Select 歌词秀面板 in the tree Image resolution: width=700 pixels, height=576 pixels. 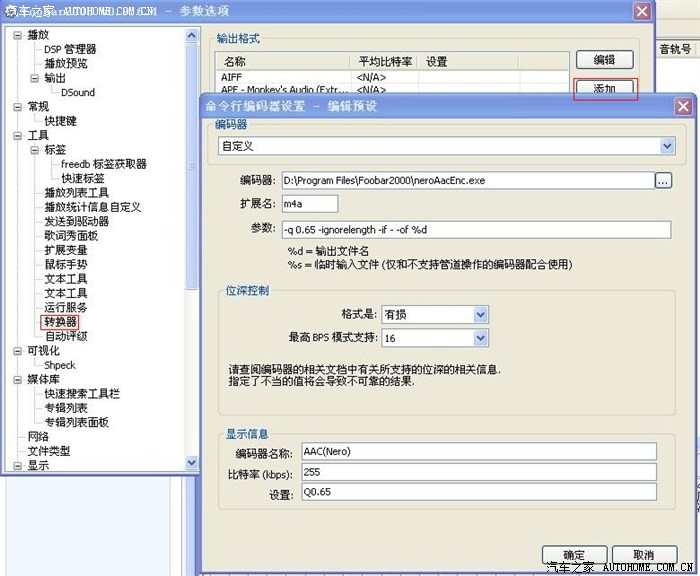pos(71,236)
